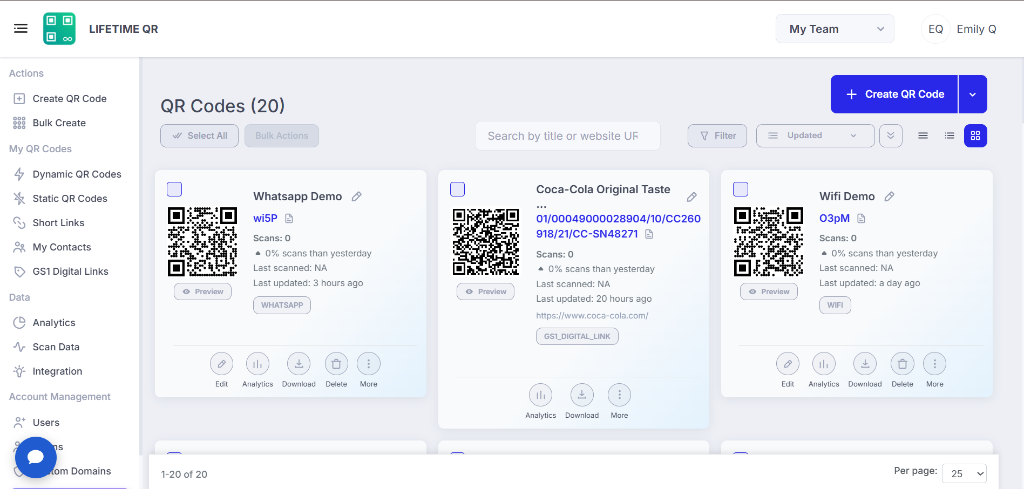Open More options on Whatsapp Demo card
This screenshot has width=1024, height=489.
coord(368,364)
